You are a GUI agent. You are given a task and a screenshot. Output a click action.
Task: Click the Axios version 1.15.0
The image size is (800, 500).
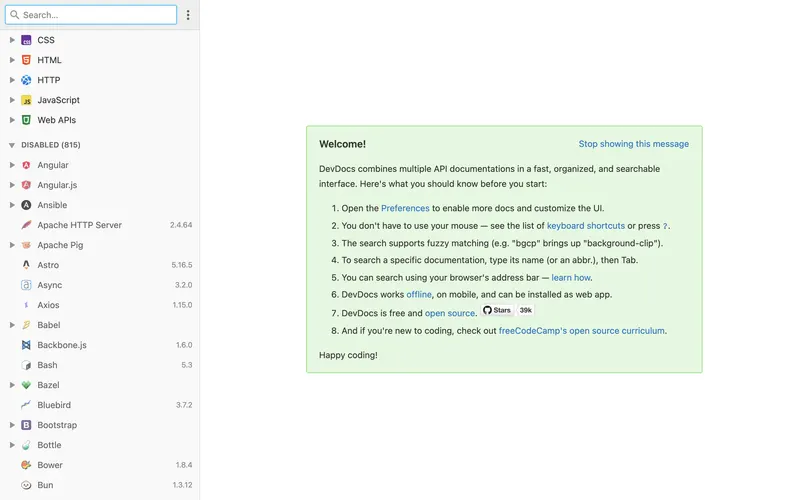coord(182,305)
